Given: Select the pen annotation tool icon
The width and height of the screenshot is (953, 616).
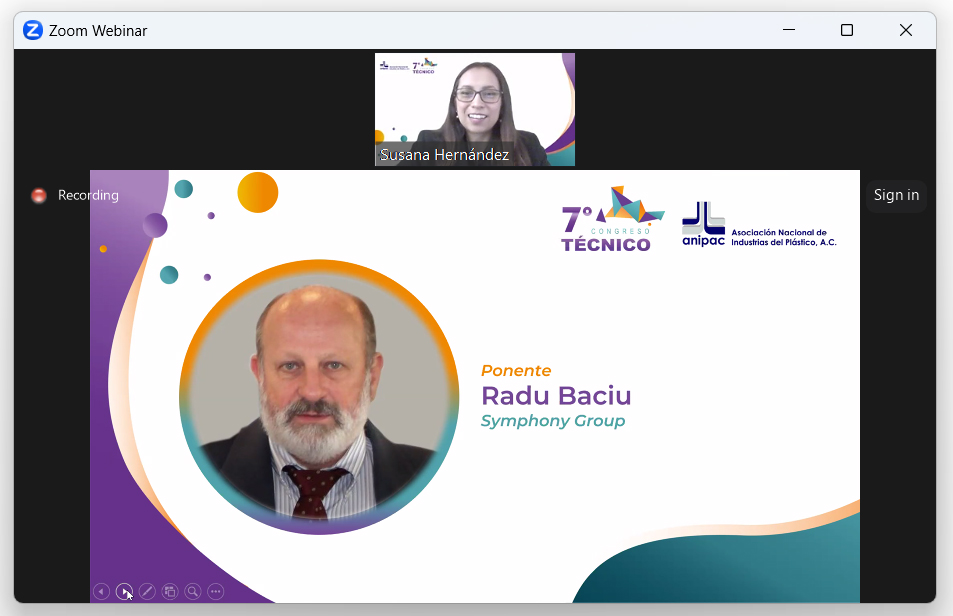Looking at the screenshot, I should (147, 591).
